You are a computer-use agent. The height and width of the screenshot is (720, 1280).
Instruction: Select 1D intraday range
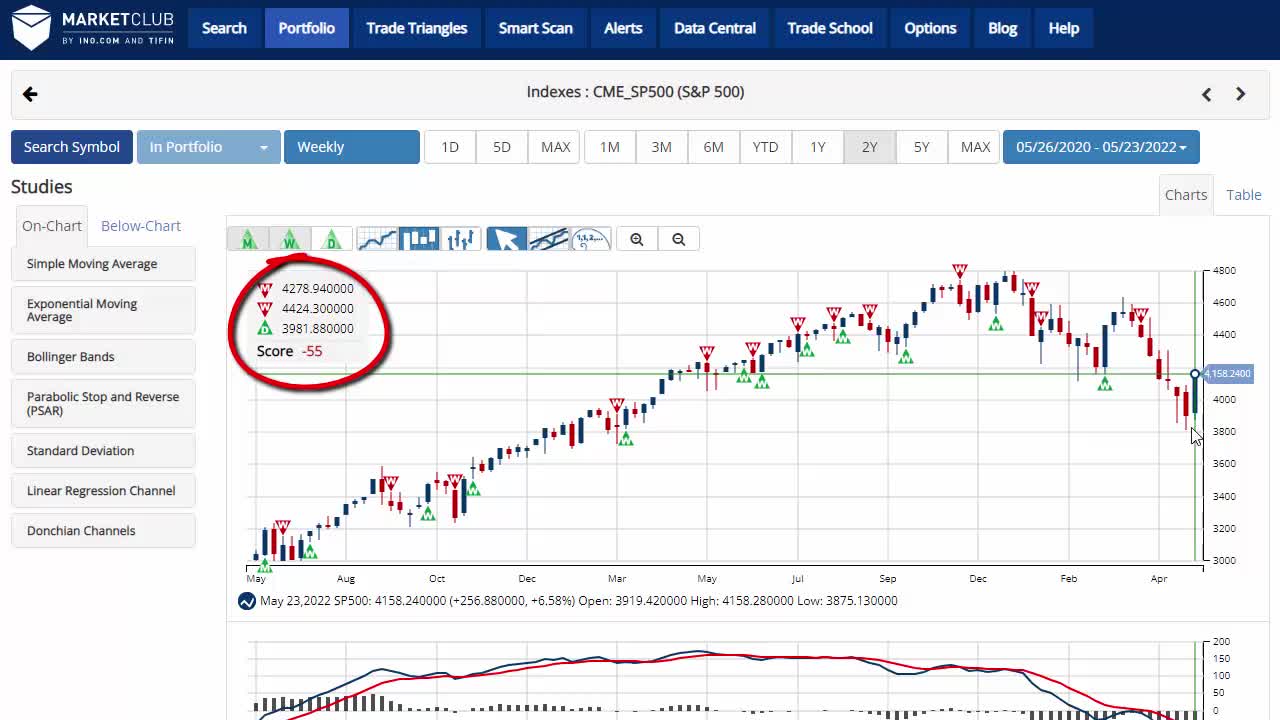[450, 147]
